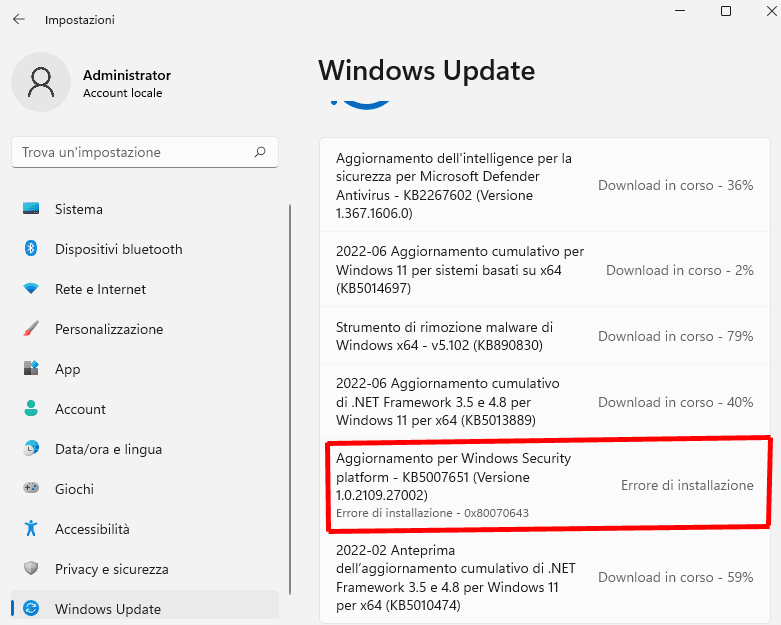This screenshot has height=625, width=781.
Task: Click the Data/ora e lingua clock icon
Action: point(31,449)
